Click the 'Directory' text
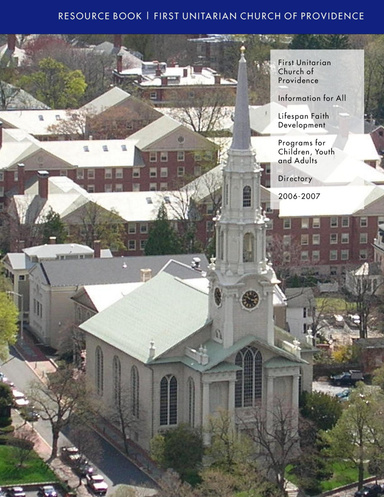This screenshot has height=497, width=384. pos(295,179)
